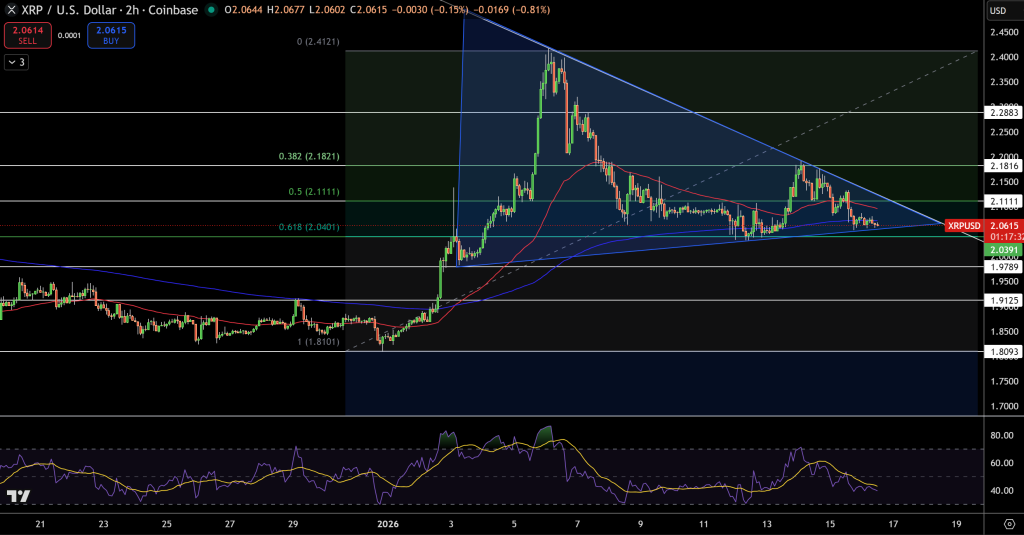Screen dimensions: 1024x535
Task: Expand the collapsed indicators legend showing 3
Action: (x=16, y=62)
